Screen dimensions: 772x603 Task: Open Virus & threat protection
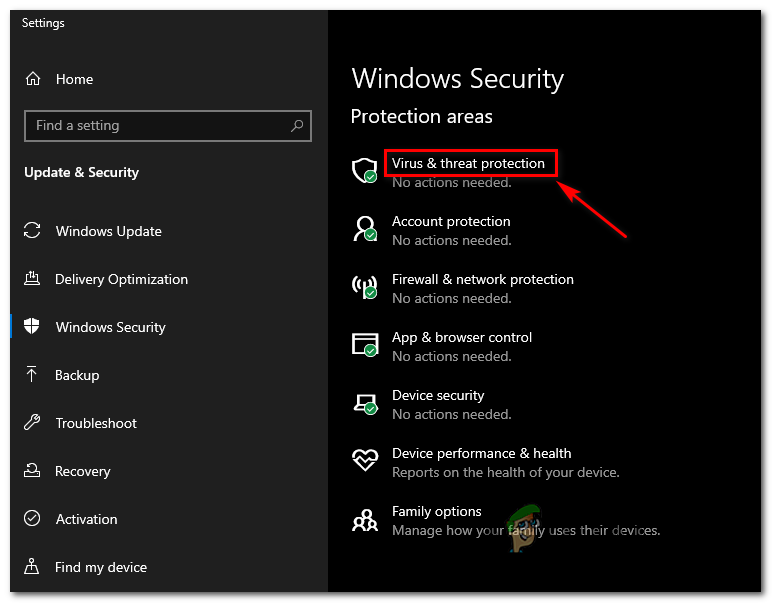(x=468, y=163)
